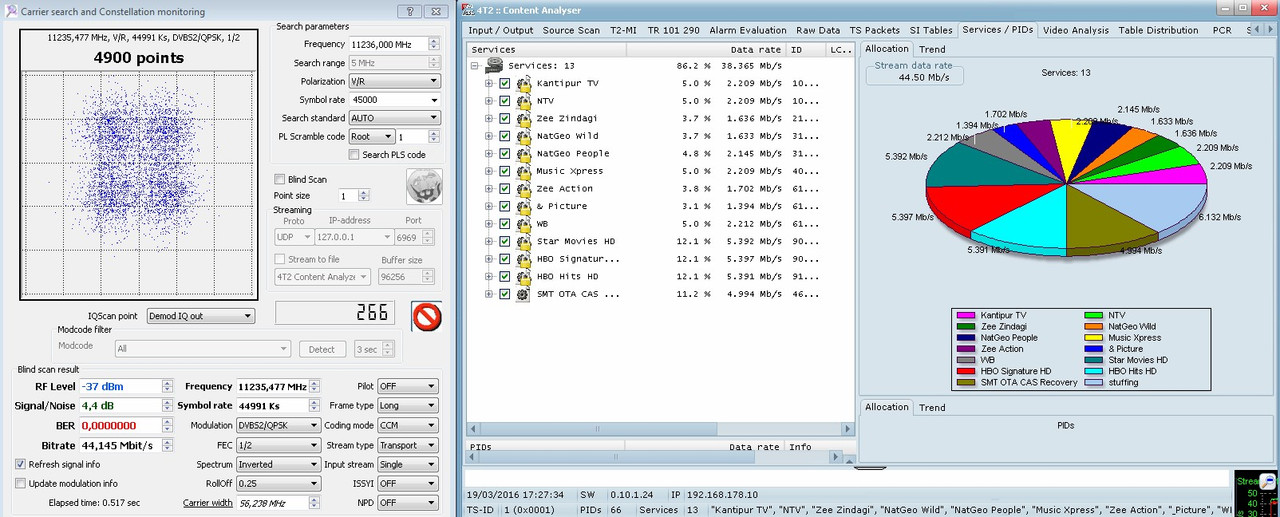Viewport: 1280px width, 517px height.
Task: Open the RollOff 0.25 dropdown
Action: point(277,484)
